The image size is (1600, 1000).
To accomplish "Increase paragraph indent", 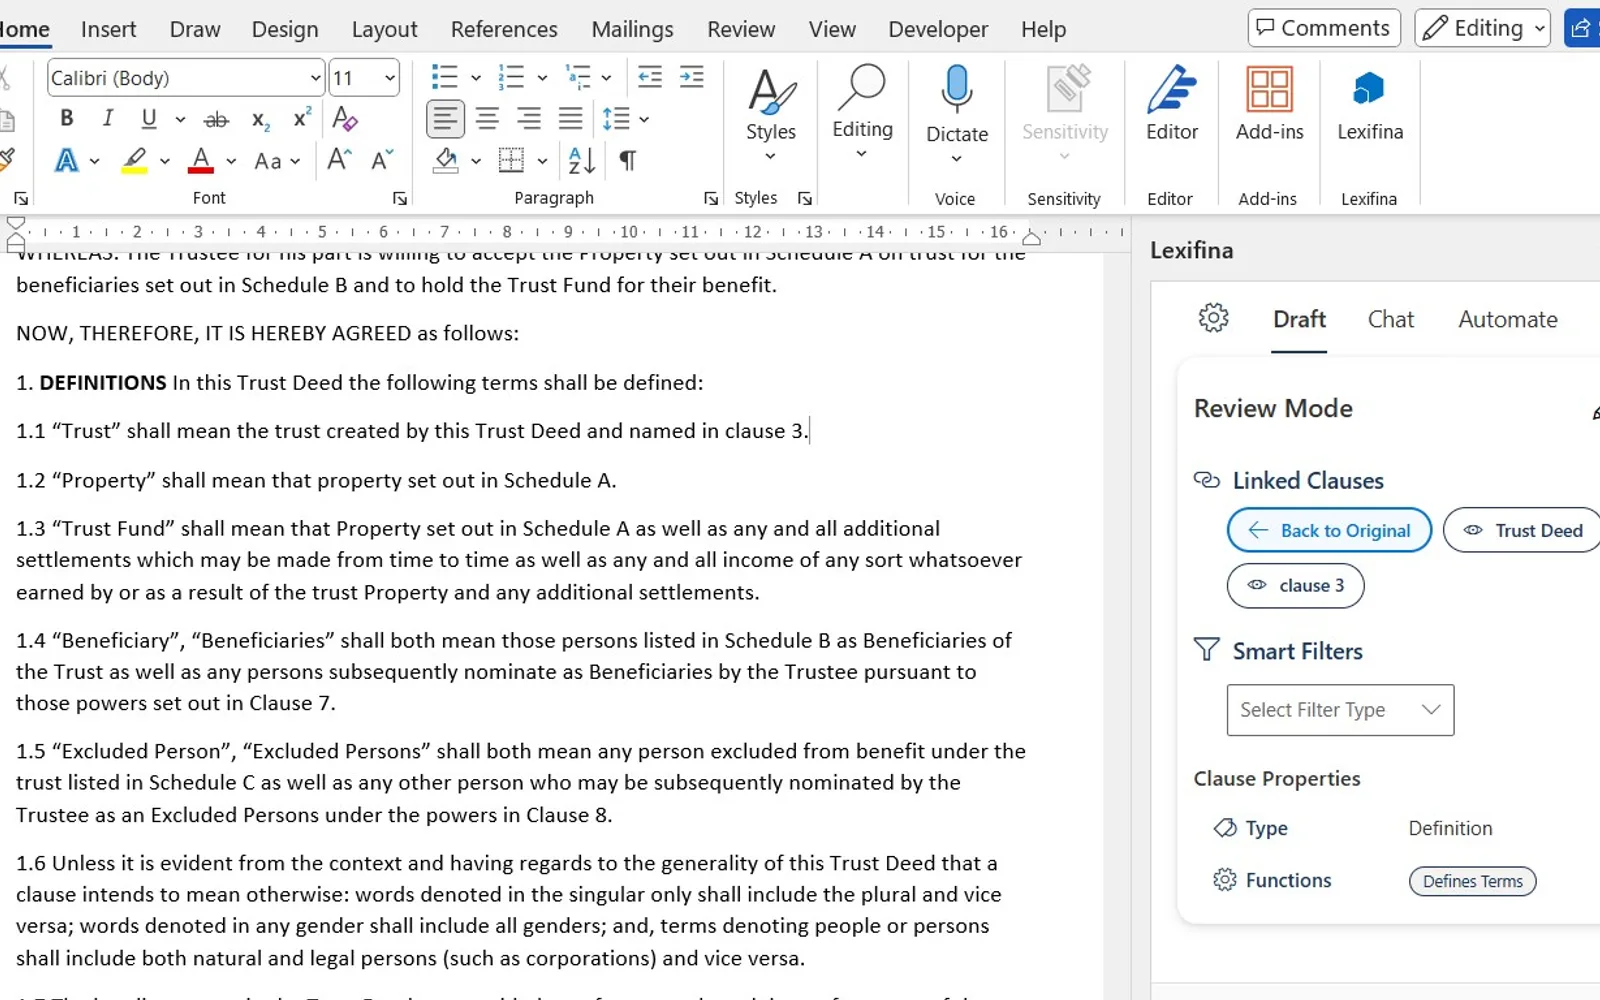I will 691,77.
